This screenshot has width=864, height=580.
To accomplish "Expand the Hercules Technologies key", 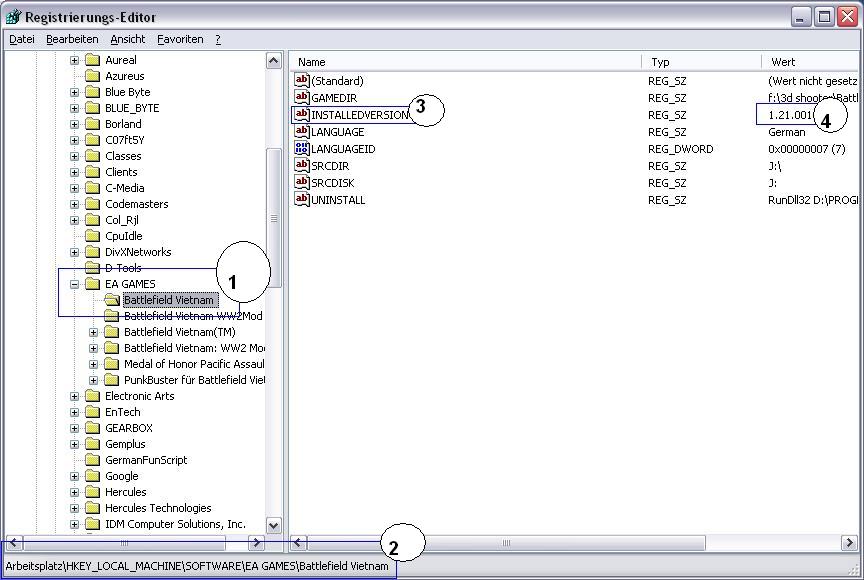I will click(x=74, y=508).
